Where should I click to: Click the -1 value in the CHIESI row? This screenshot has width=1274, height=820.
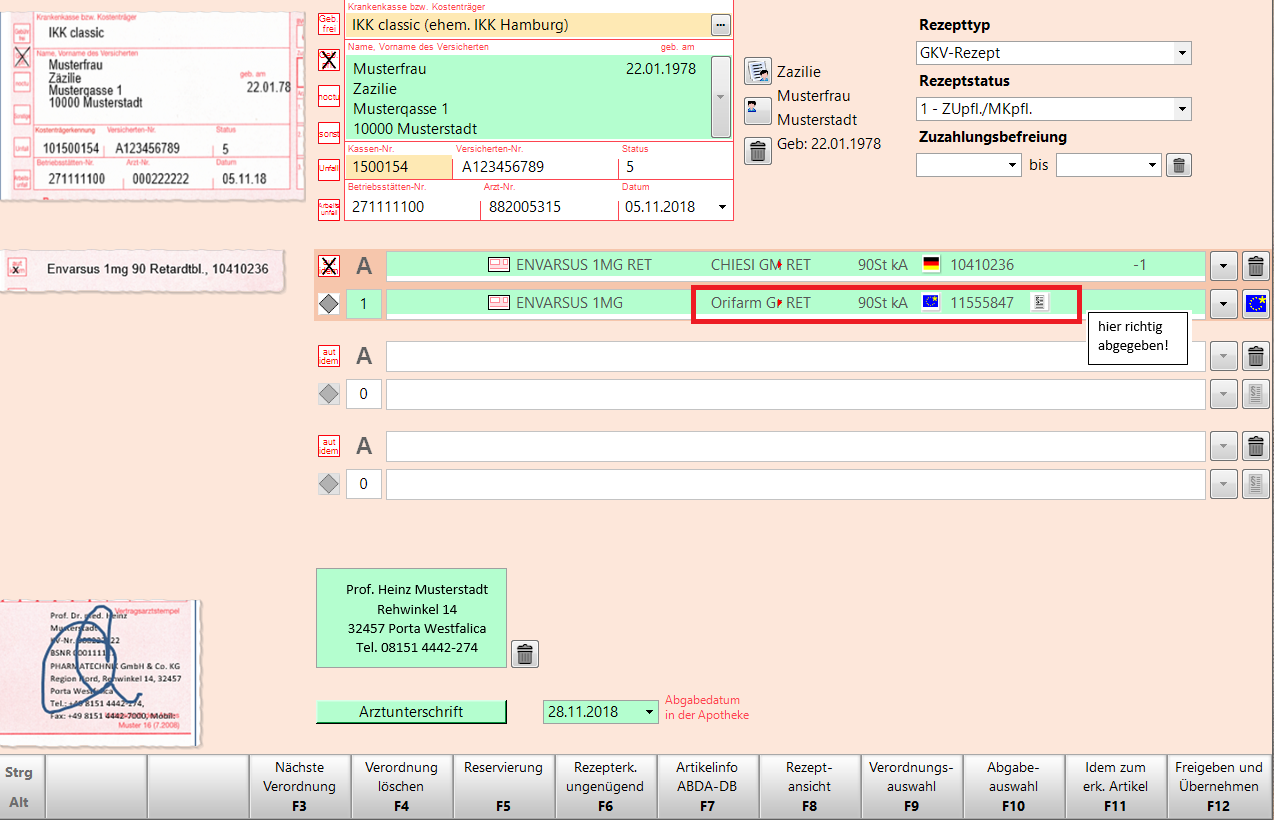coord(1140,265)
